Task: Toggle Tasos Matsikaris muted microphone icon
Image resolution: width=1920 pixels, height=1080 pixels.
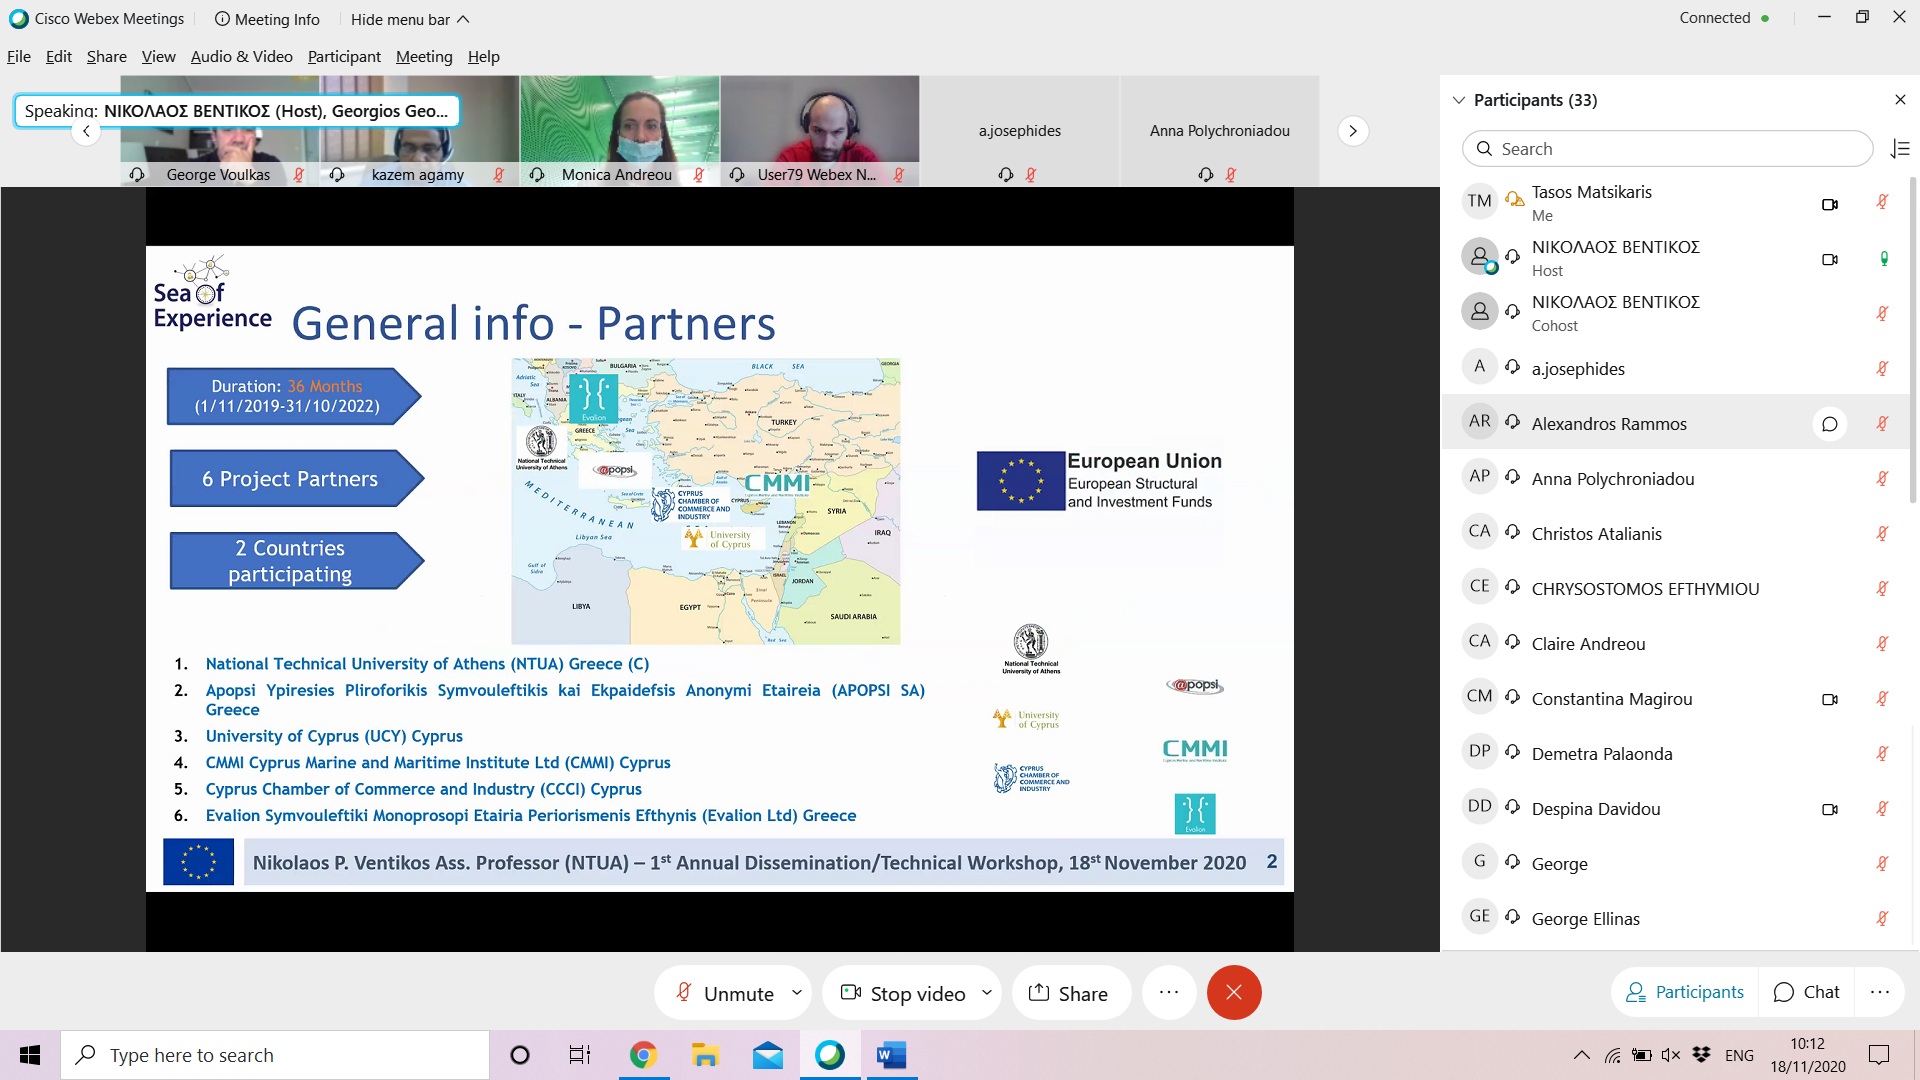Action: 1882,202
